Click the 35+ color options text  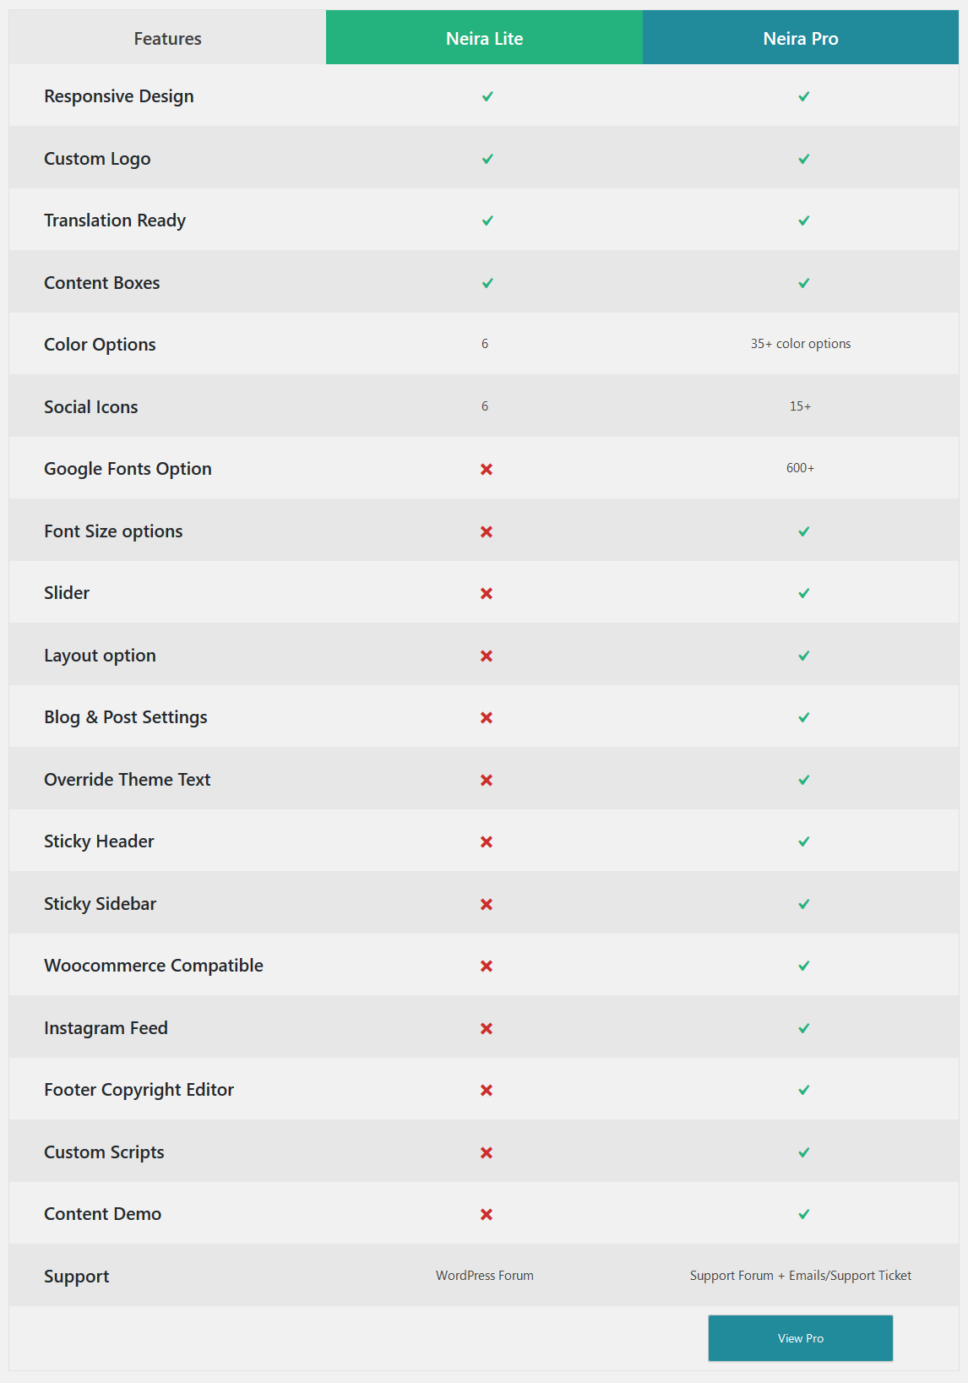click(800, 344)
